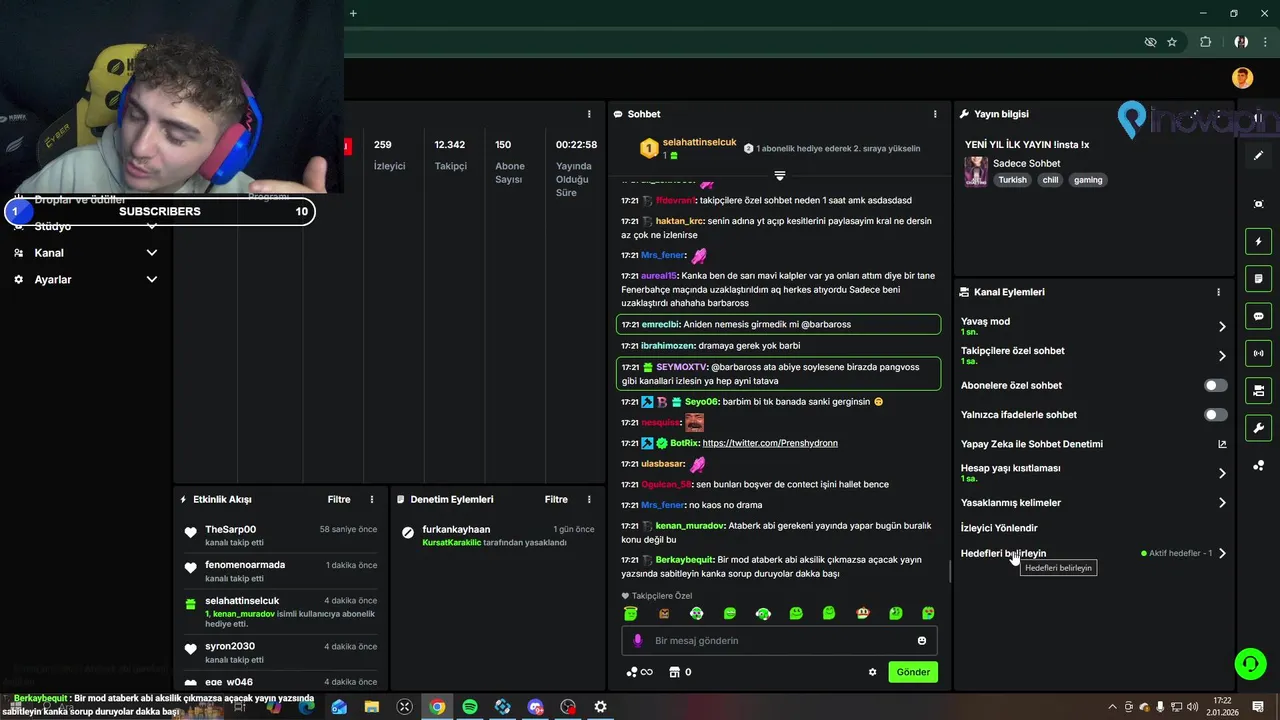Open File Explorer from the taskbar
Image resolution: width=1280 pixels, height=720 pixels.
click(372, 707)
